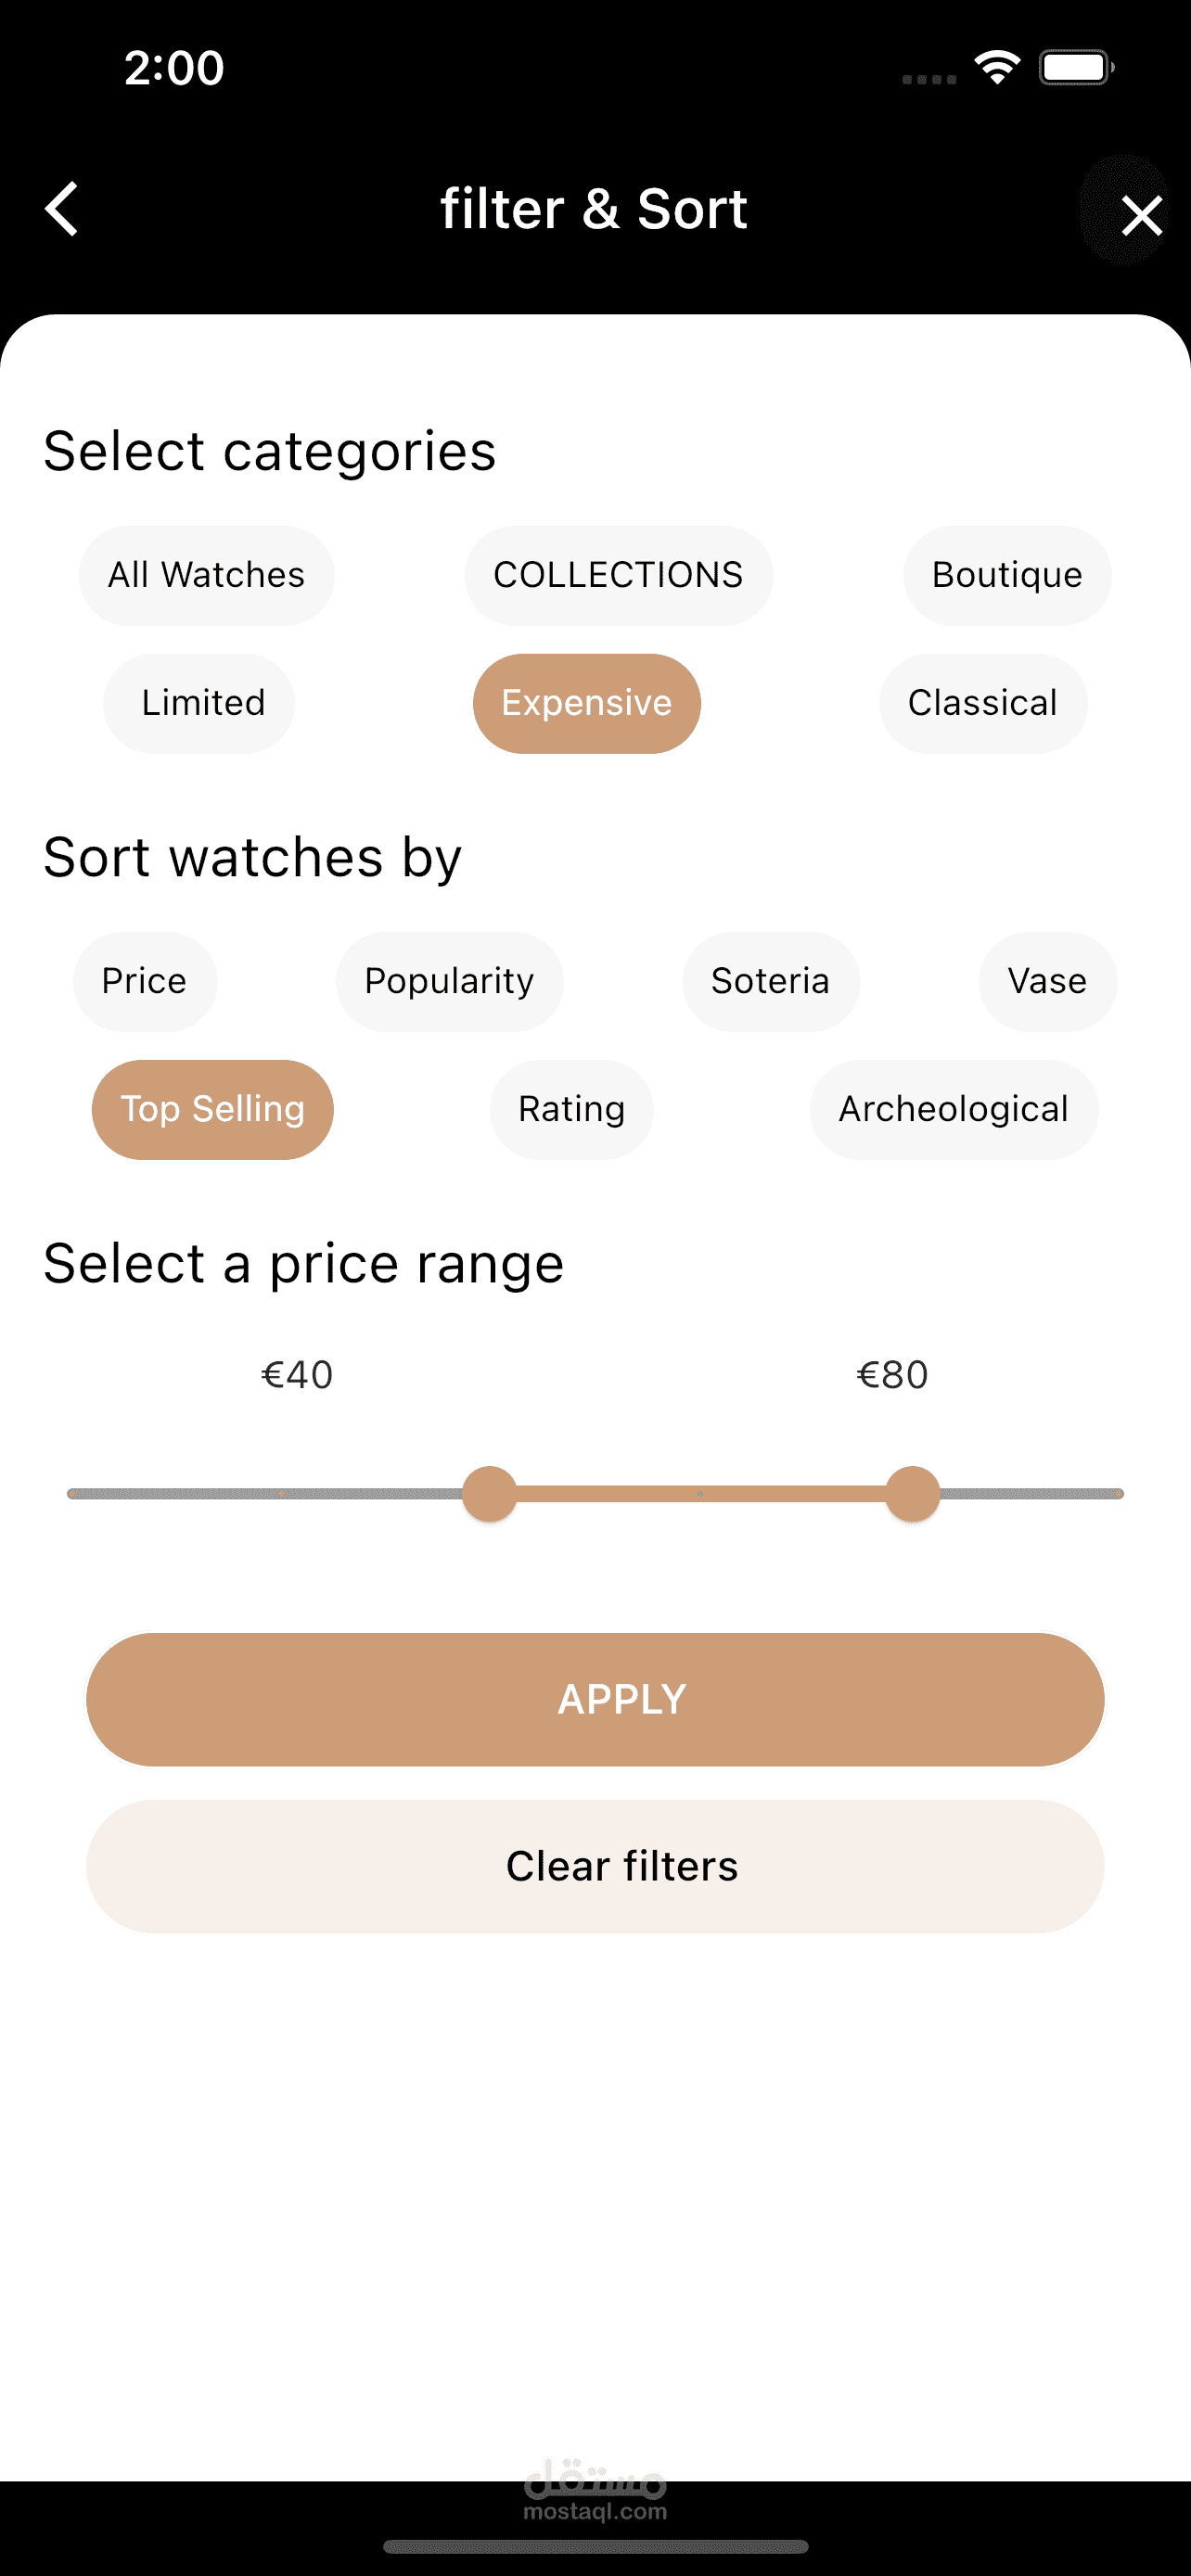This screenshot has height=2576, width=1191.
Task: Select the Vase sort chip
Action: pyautogui.click(x=1047, y=981)
